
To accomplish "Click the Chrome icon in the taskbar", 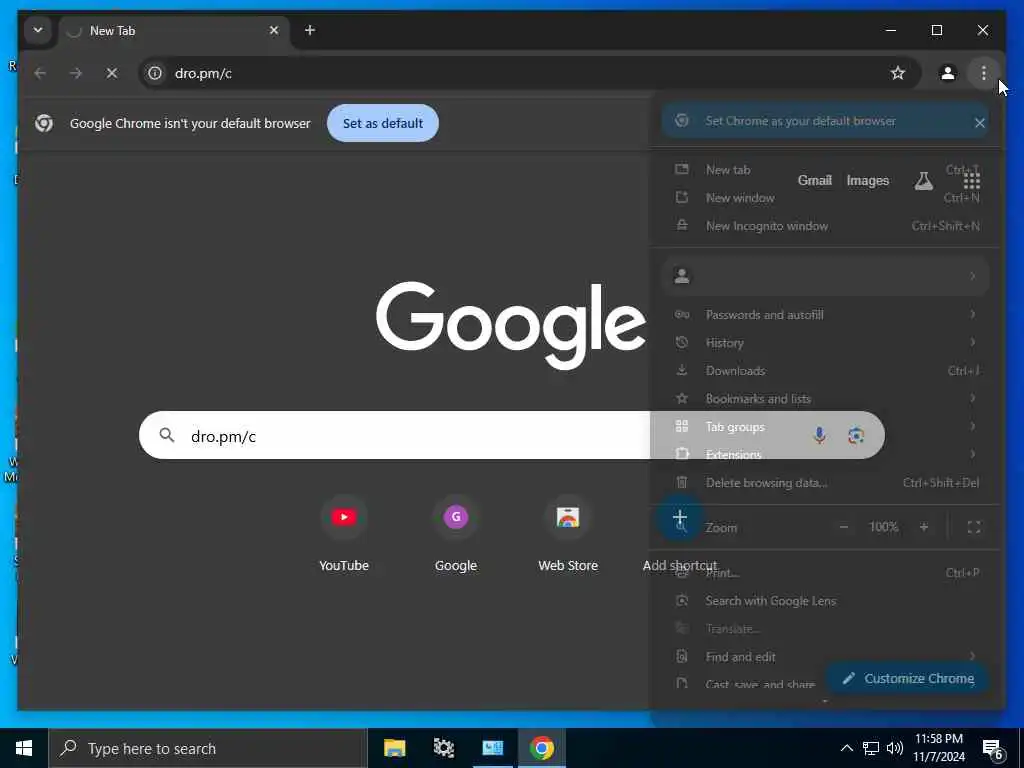I will 541,748.
